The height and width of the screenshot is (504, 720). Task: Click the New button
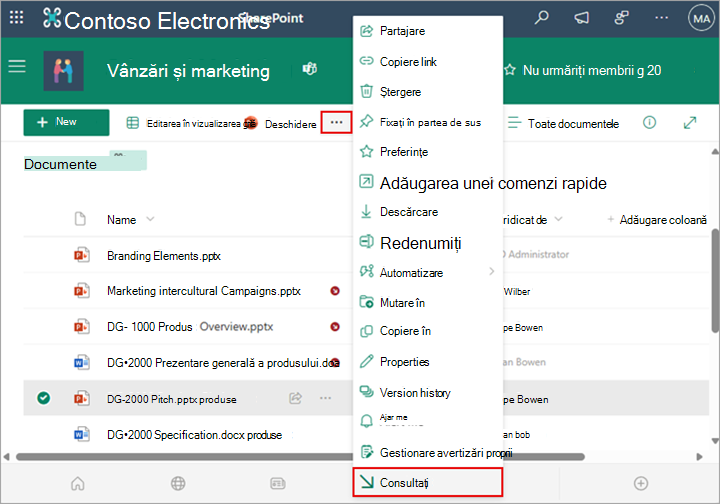point(66,122)
